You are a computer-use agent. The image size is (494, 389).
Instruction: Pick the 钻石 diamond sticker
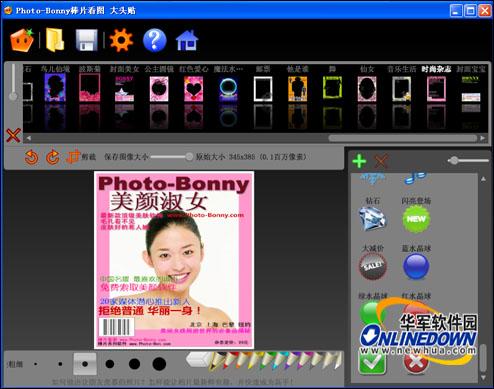pos(372,218)
